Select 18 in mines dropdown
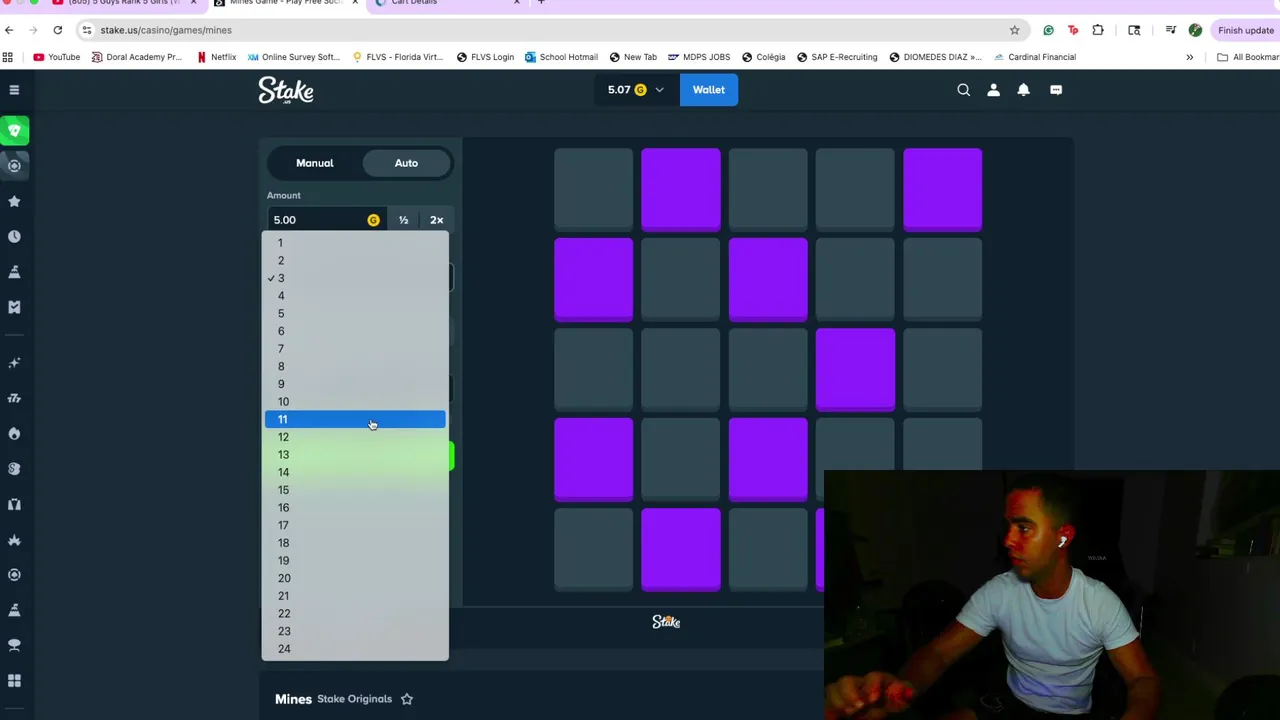This screenshot has width=1280, height=720. [355, 543]
